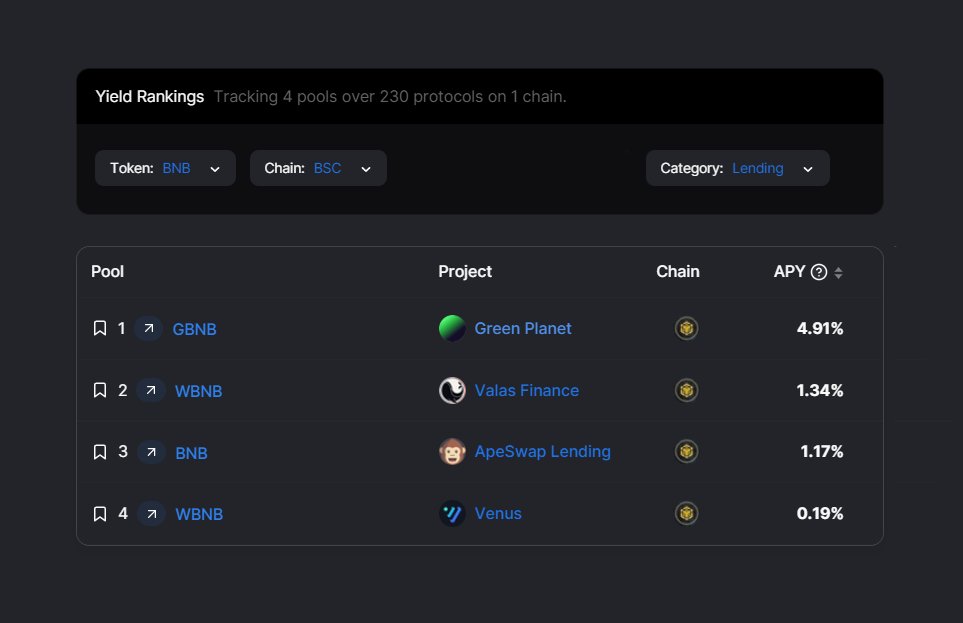The image size is (963, 623).
Task: Click BSC chain icon in Green Planet row
Action: point(686,328)
